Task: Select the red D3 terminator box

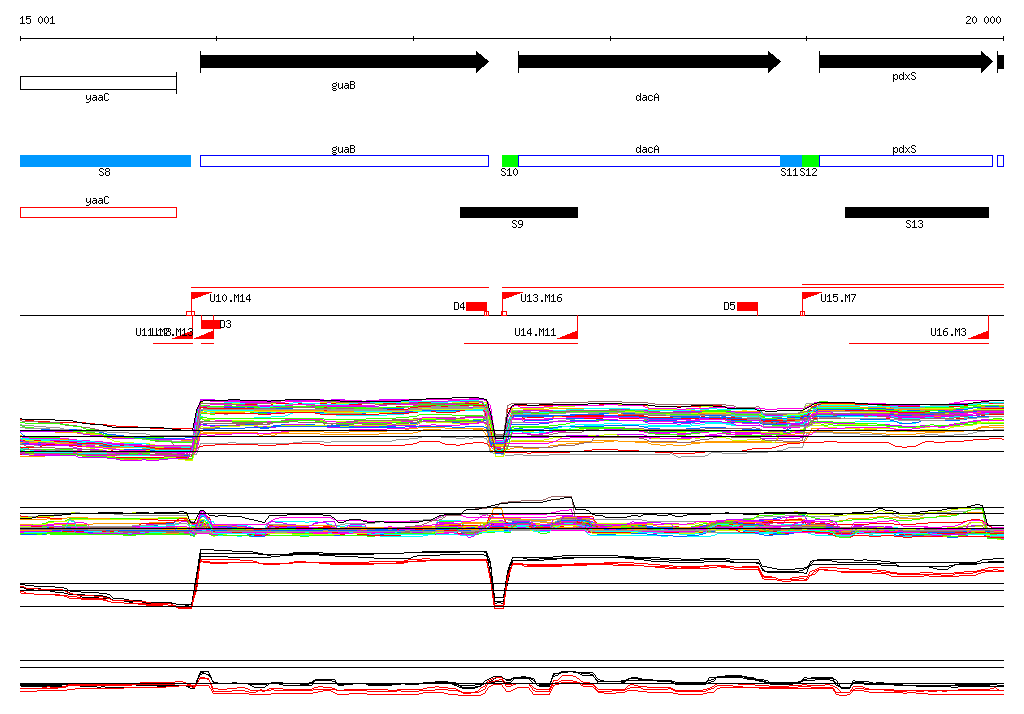Action: pos(210,324)
